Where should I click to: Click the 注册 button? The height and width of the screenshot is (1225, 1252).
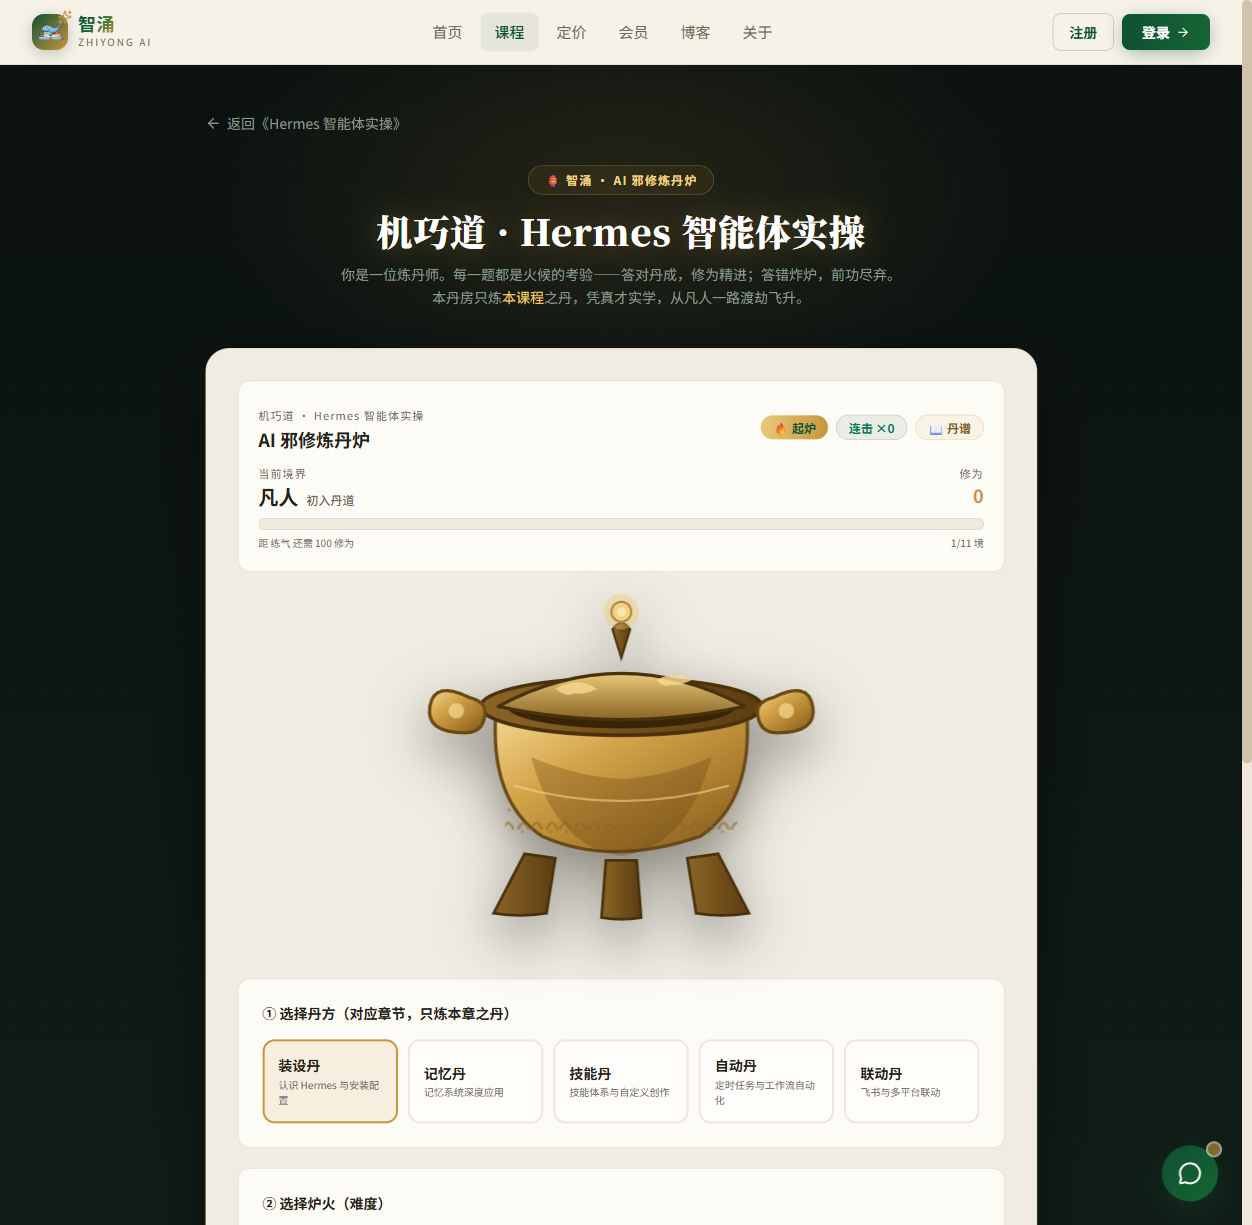[x=1083, y=32]
